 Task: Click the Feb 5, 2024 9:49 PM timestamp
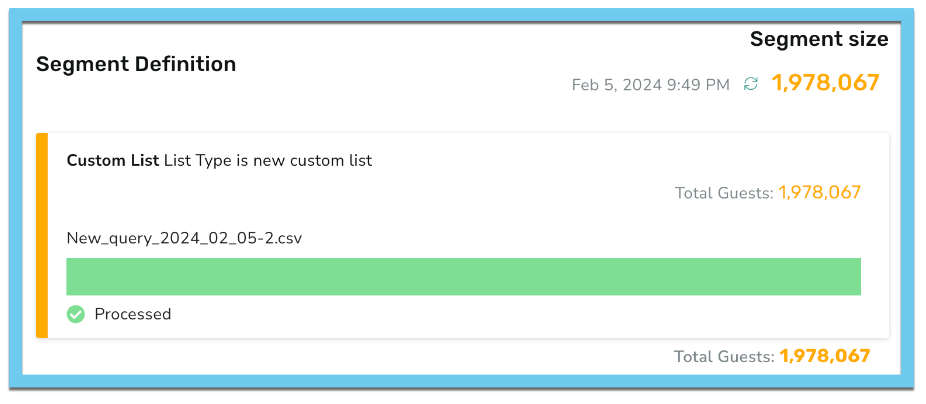pyautogui.click(x=651, y=85)
